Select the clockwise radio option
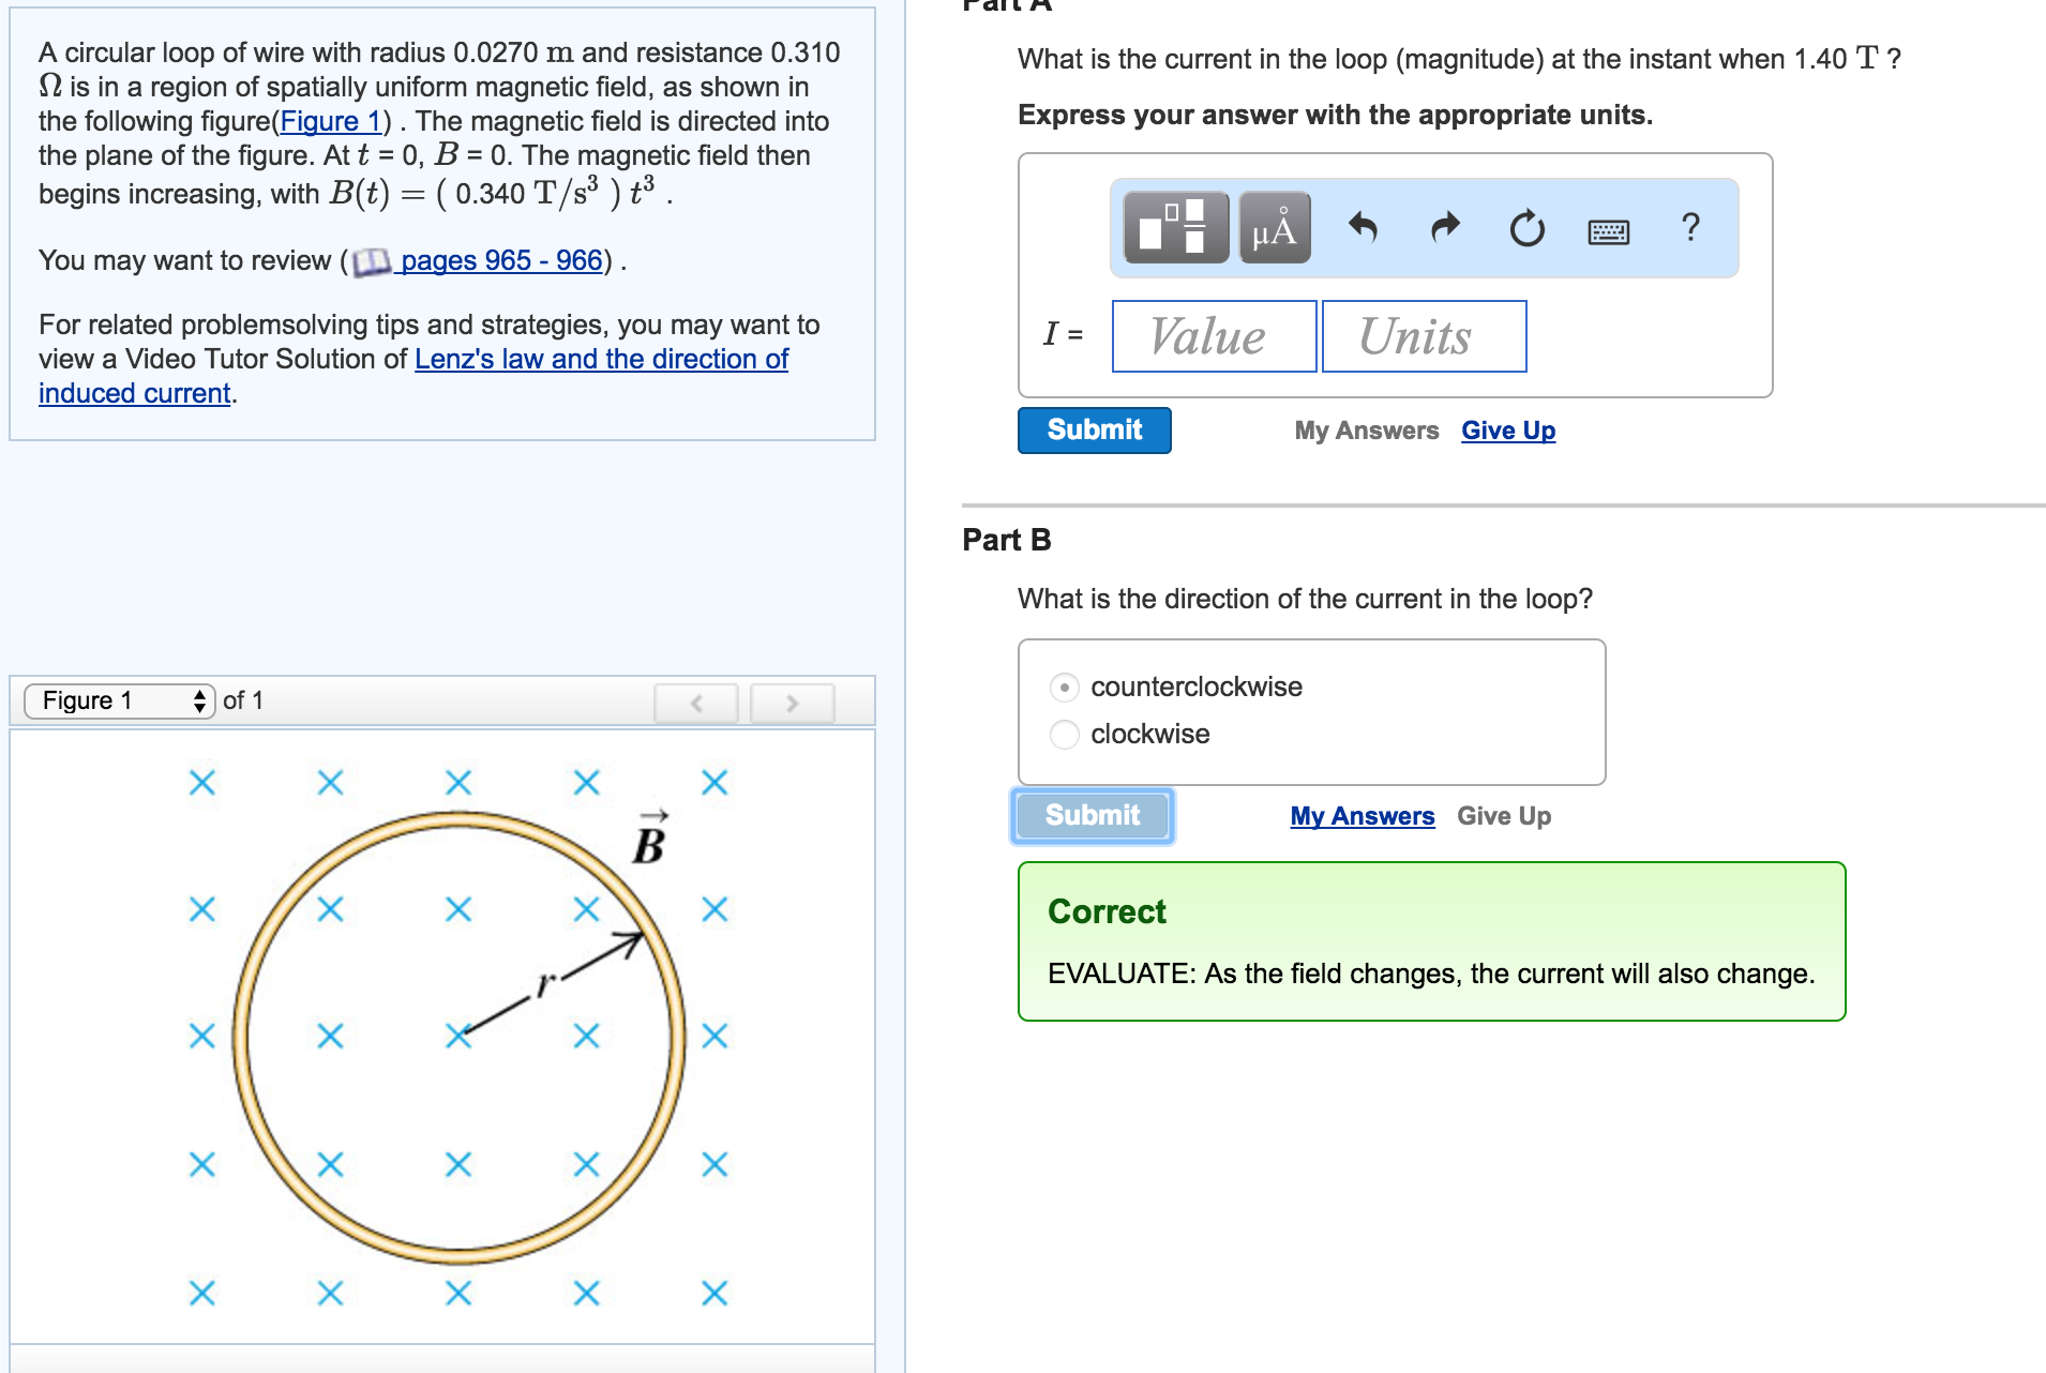Screen dimensions: 2046x1373 (x=1064, y=734)
